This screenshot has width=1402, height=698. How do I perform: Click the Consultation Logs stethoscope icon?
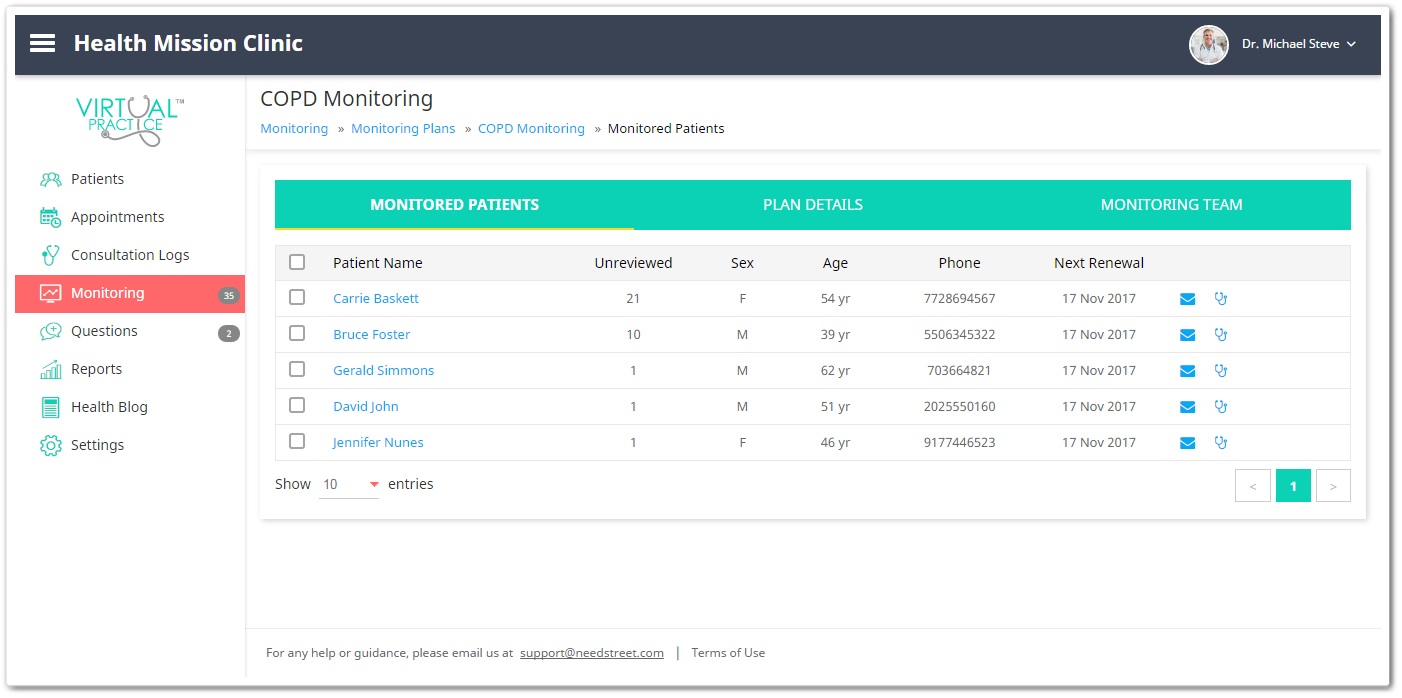[50, 255]
